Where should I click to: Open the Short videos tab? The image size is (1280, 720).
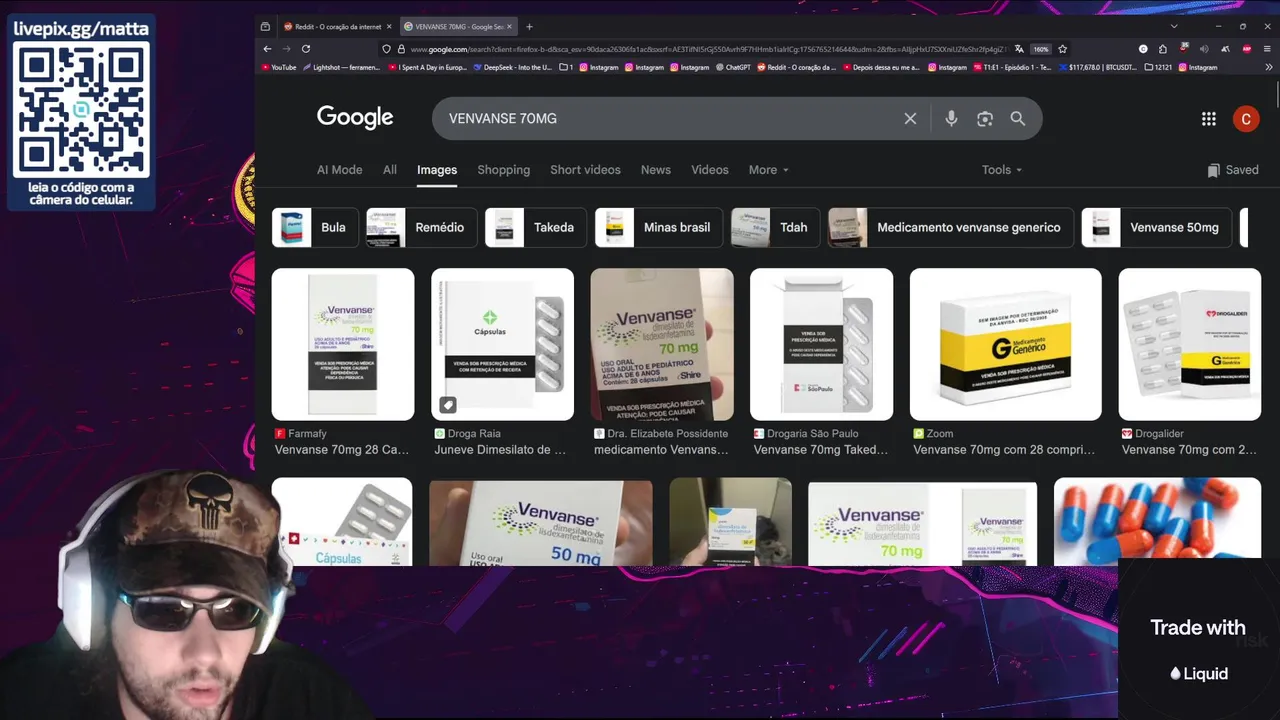tap(585, 170)
